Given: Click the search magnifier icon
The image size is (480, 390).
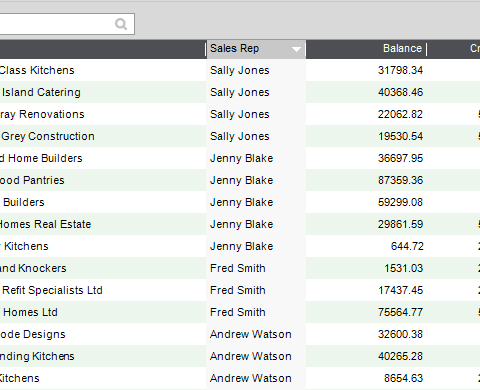Looking at the screenshot, I should (121, 24).
